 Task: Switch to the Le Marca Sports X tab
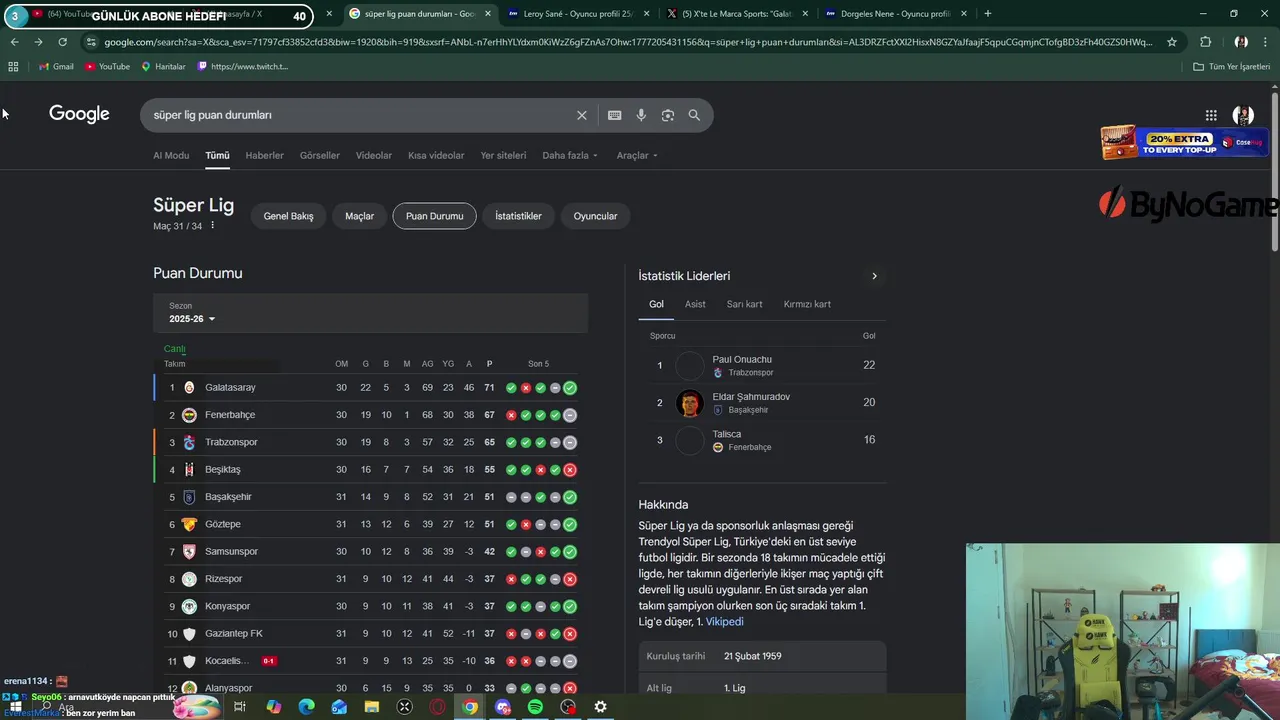[x=737, y=14]
